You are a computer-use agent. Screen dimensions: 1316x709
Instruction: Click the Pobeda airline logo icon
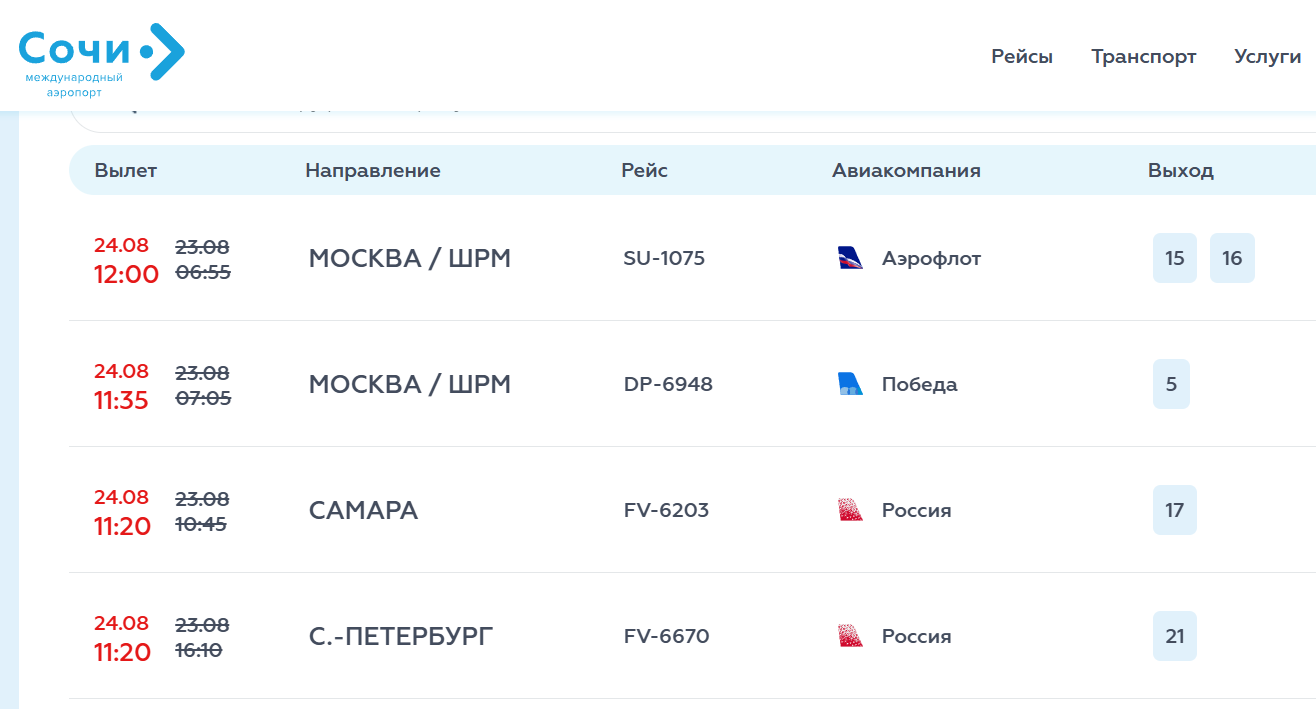(850, 384)
